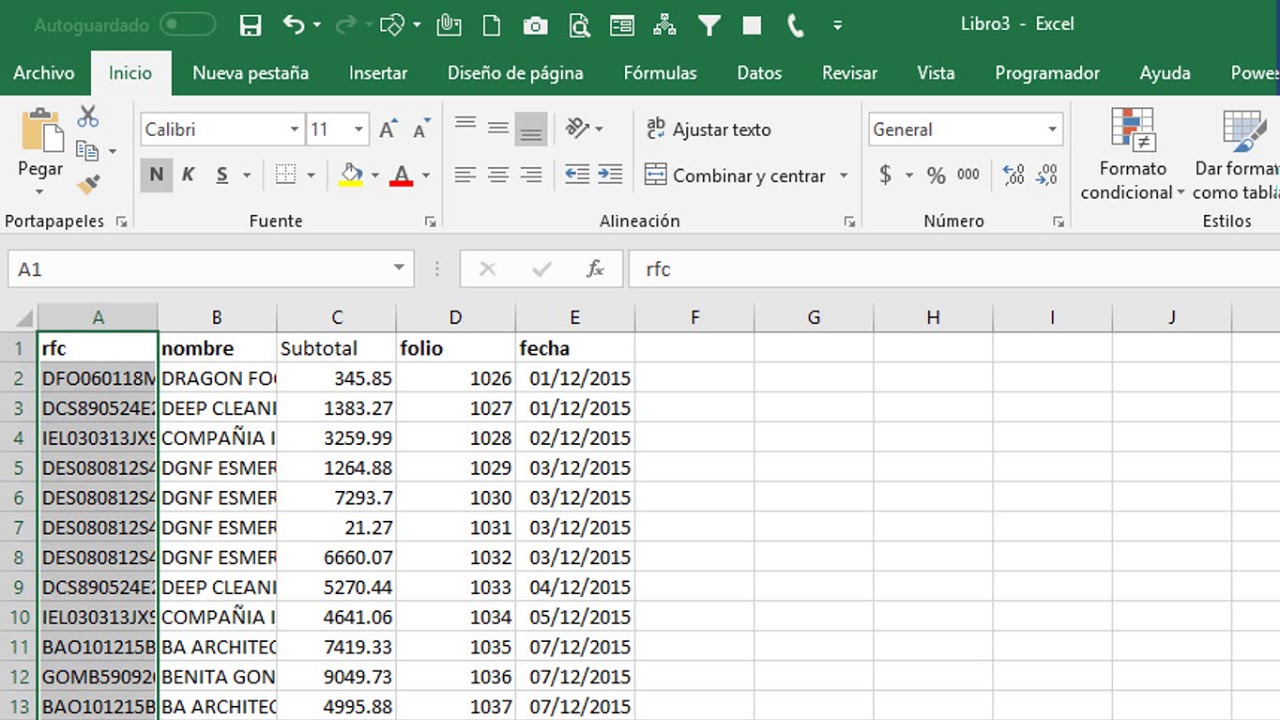Decrease decimal places
The width and height of the screenshot is (1280, 720).
[x=1047, y=175]
